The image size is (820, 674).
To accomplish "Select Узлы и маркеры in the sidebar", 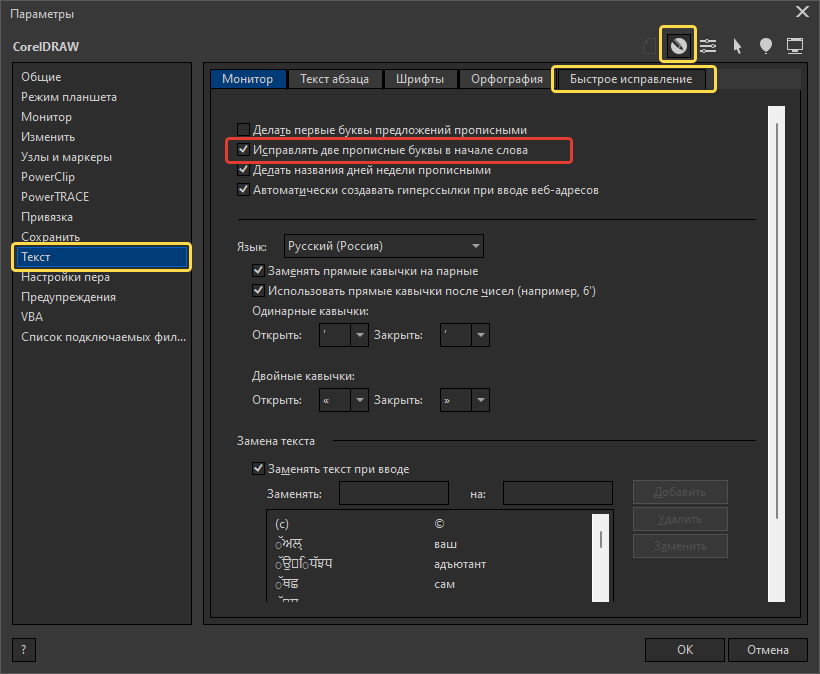I will [66, 157].
